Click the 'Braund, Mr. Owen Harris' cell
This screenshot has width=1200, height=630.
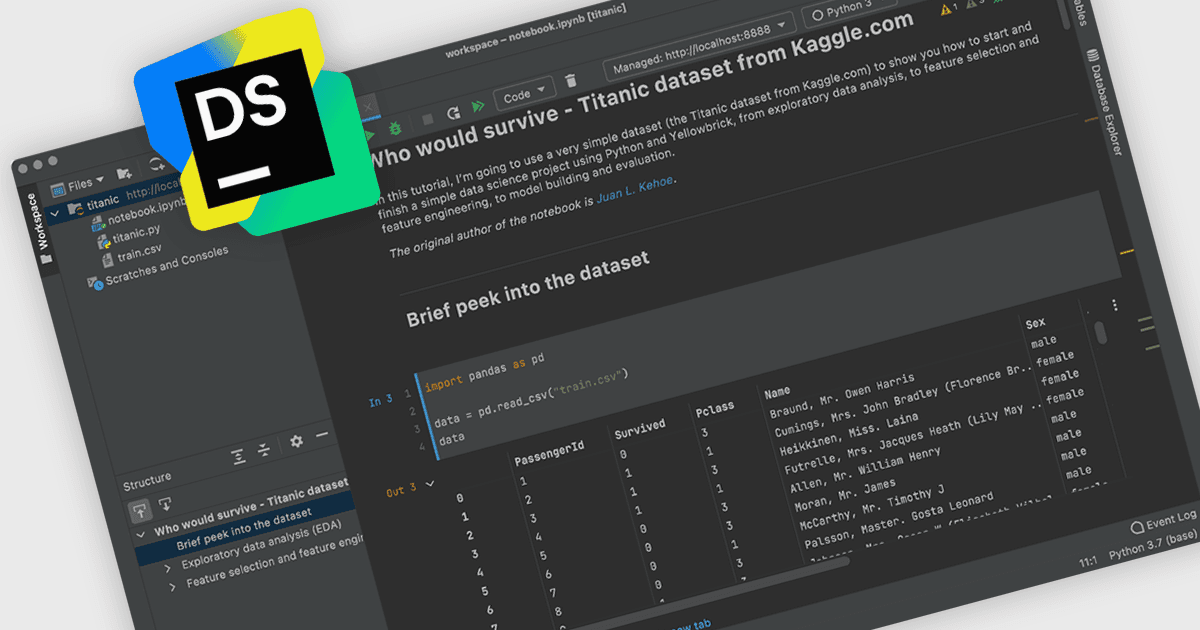point(841,394)
